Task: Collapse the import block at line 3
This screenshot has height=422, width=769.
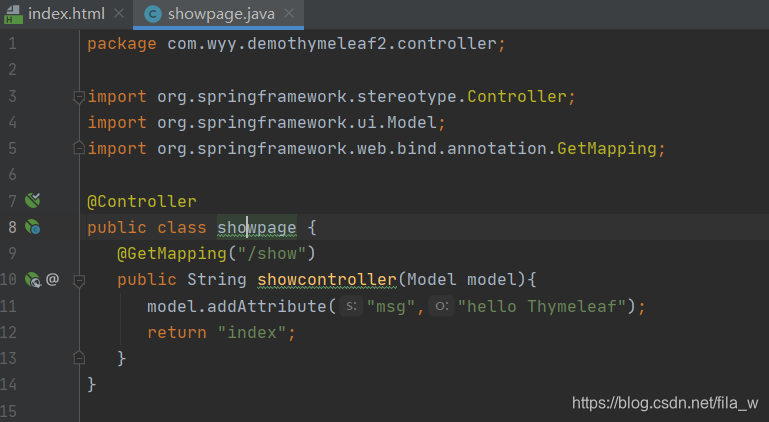Action: click(x=78, y=97)
